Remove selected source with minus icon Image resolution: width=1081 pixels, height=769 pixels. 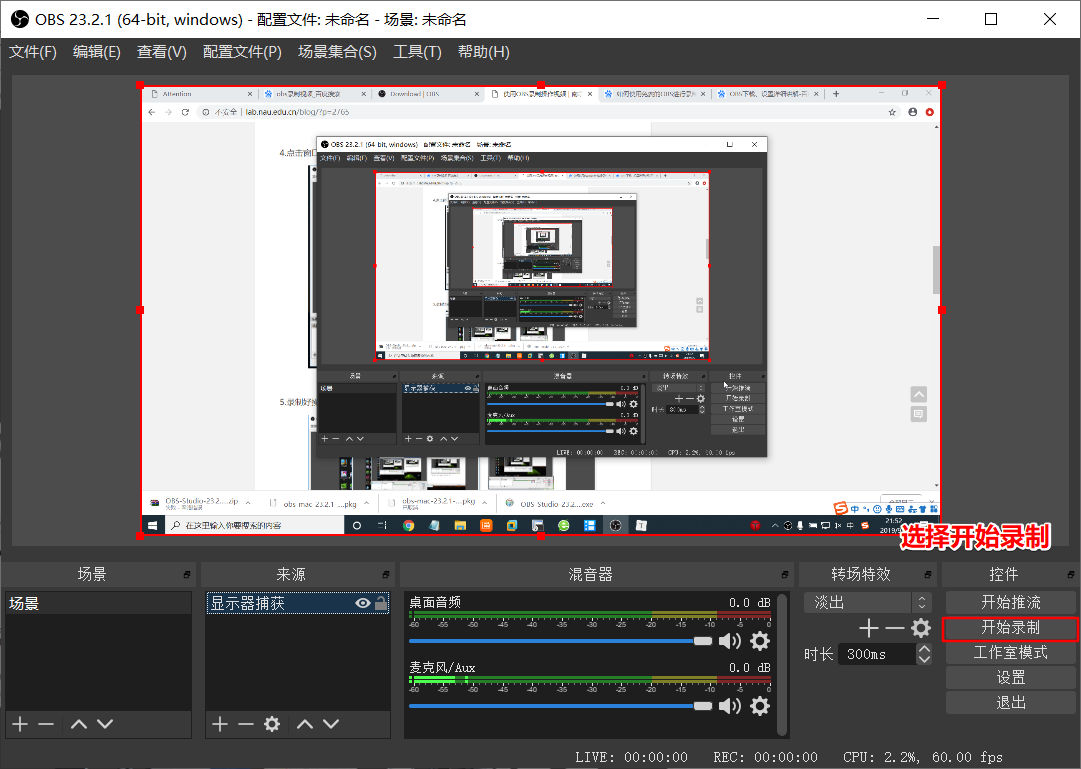[245, 724]
